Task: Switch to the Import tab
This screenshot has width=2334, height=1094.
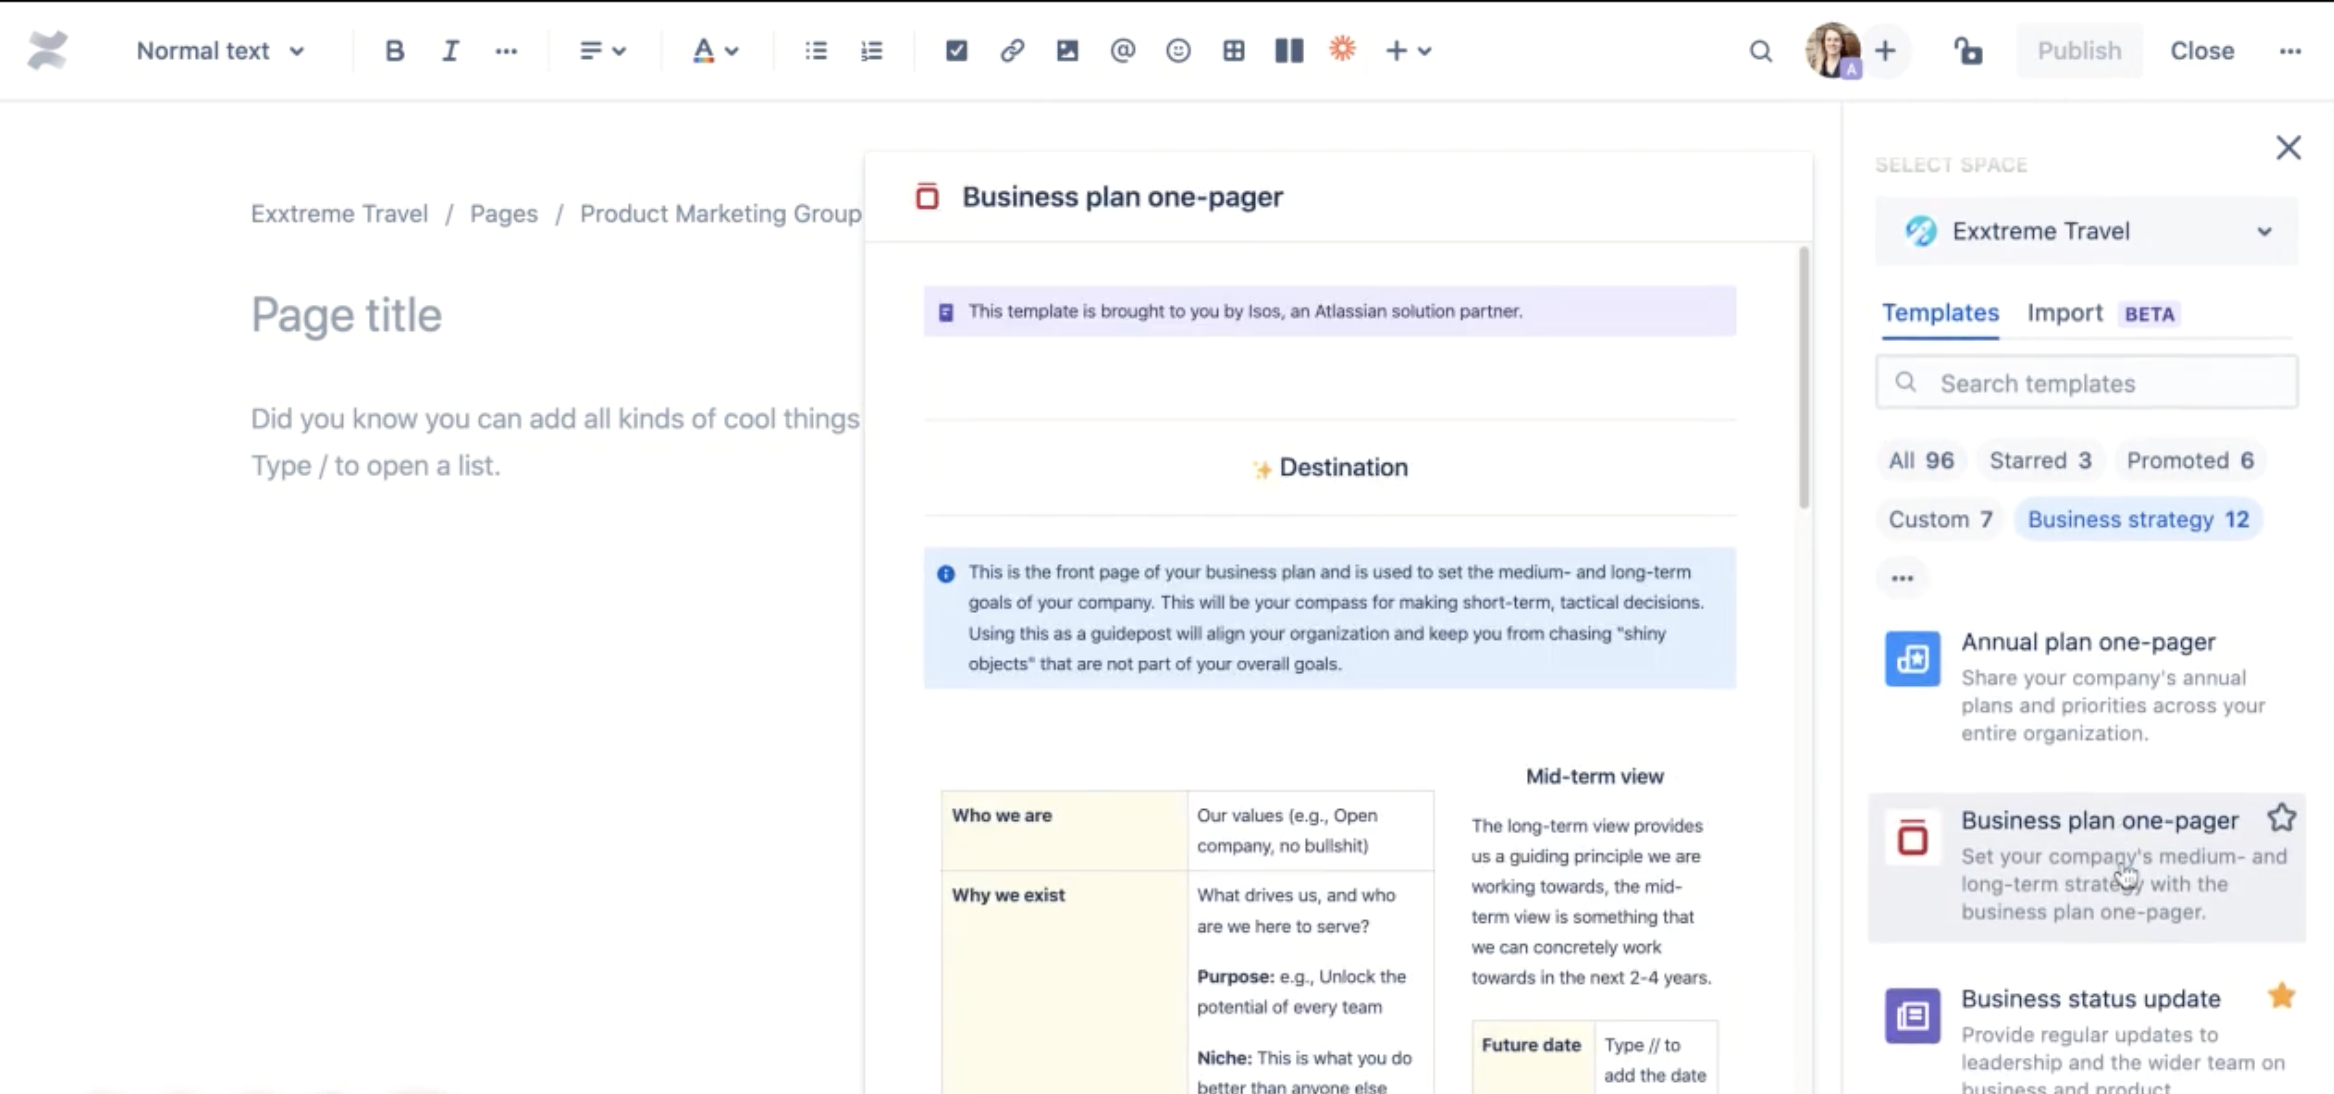Action: (x=2064, y=313)
